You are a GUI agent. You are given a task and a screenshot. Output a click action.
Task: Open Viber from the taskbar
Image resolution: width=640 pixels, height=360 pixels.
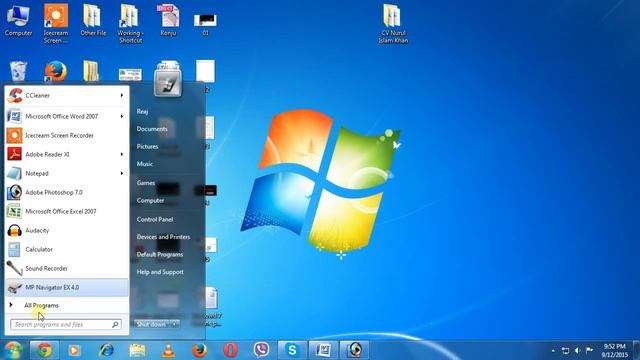[x=261, y=350]
